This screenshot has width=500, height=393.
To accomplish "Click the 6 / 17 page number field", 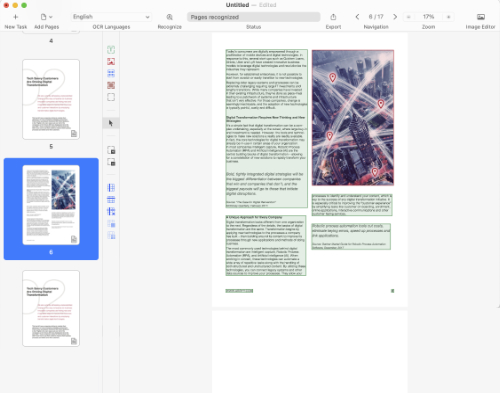I will [376, 17].
